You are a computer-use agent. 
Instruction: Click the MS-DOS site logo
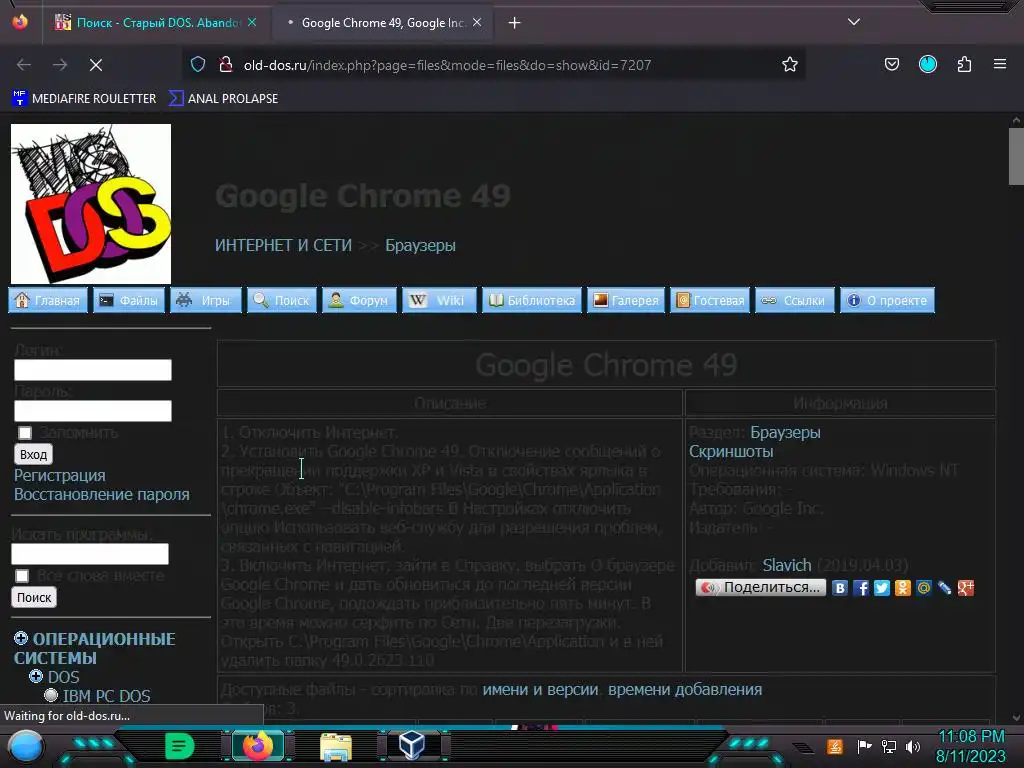coord(91,204)
